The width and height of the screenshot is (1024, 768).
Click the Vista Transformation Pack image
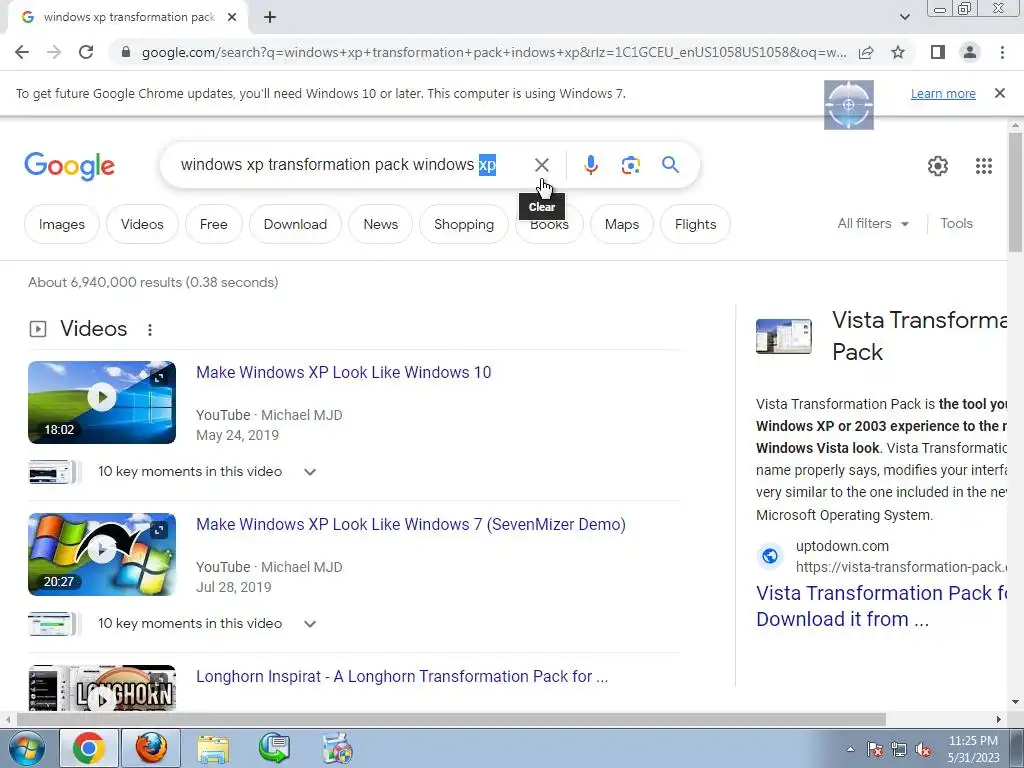(784, 336)
